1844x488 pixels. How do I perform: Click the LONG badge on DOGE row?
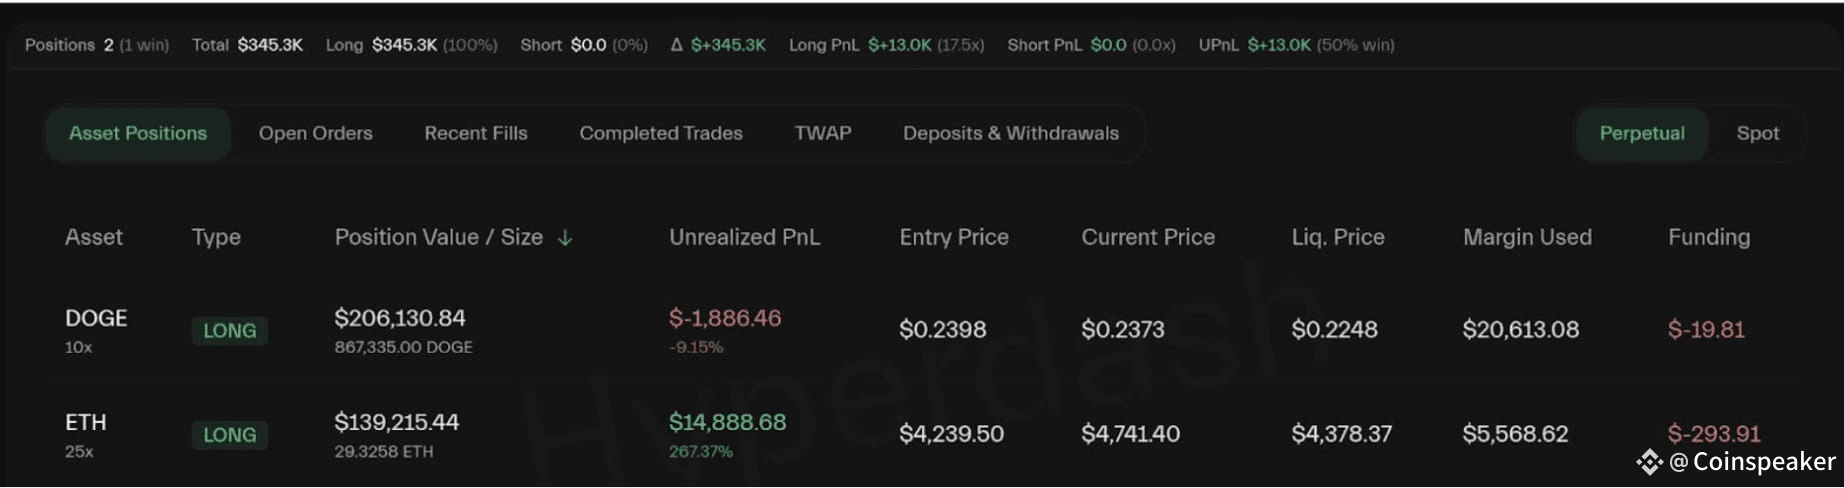[230, 331]
